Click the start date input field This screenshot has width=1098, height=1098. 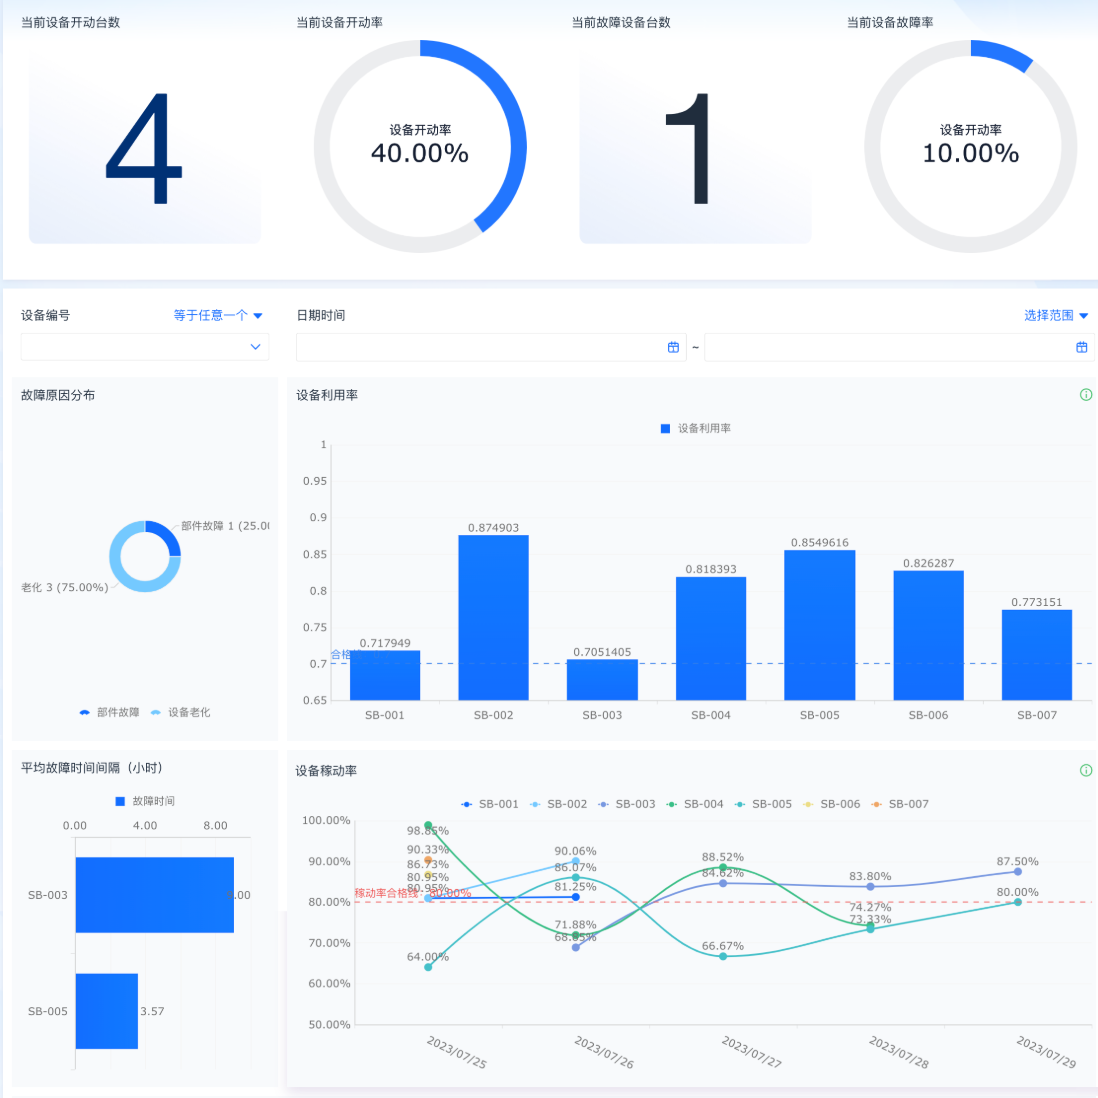tap(491, 347)
